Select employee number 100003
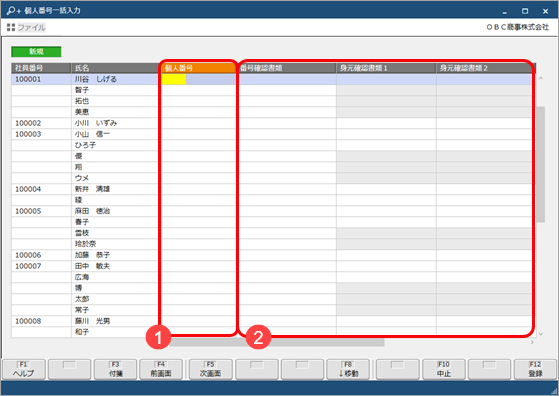 pyautogui.click(x=28, y=134)
